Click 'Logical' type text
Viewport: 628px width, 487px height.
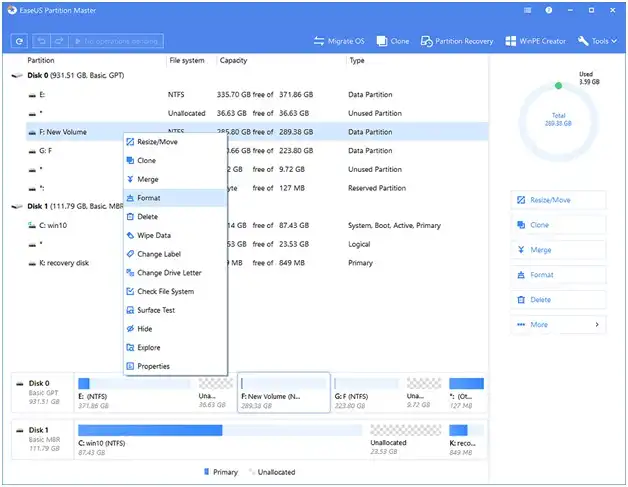[359, 244]
